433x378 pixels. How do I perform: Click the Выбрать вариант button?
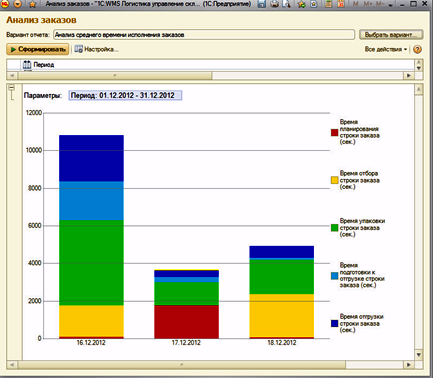click(391, 35)
